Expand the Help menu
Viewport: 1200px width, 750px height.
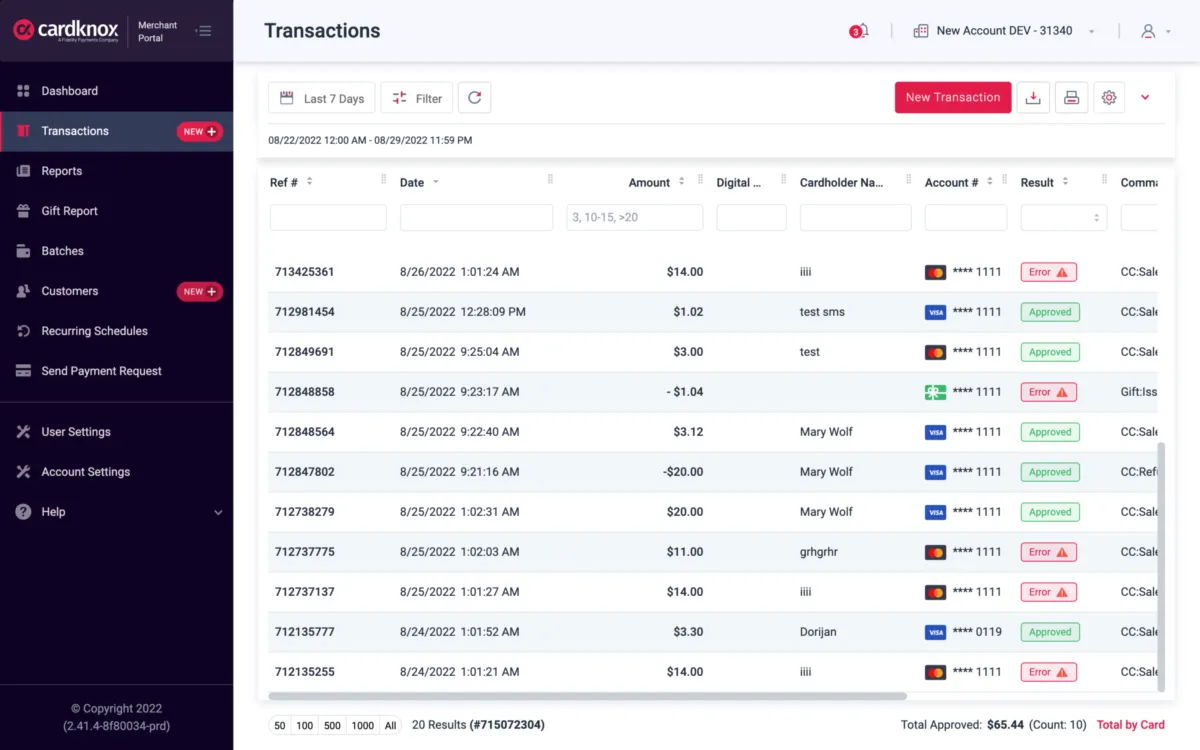pyautogui.click(x=116, y=512)
